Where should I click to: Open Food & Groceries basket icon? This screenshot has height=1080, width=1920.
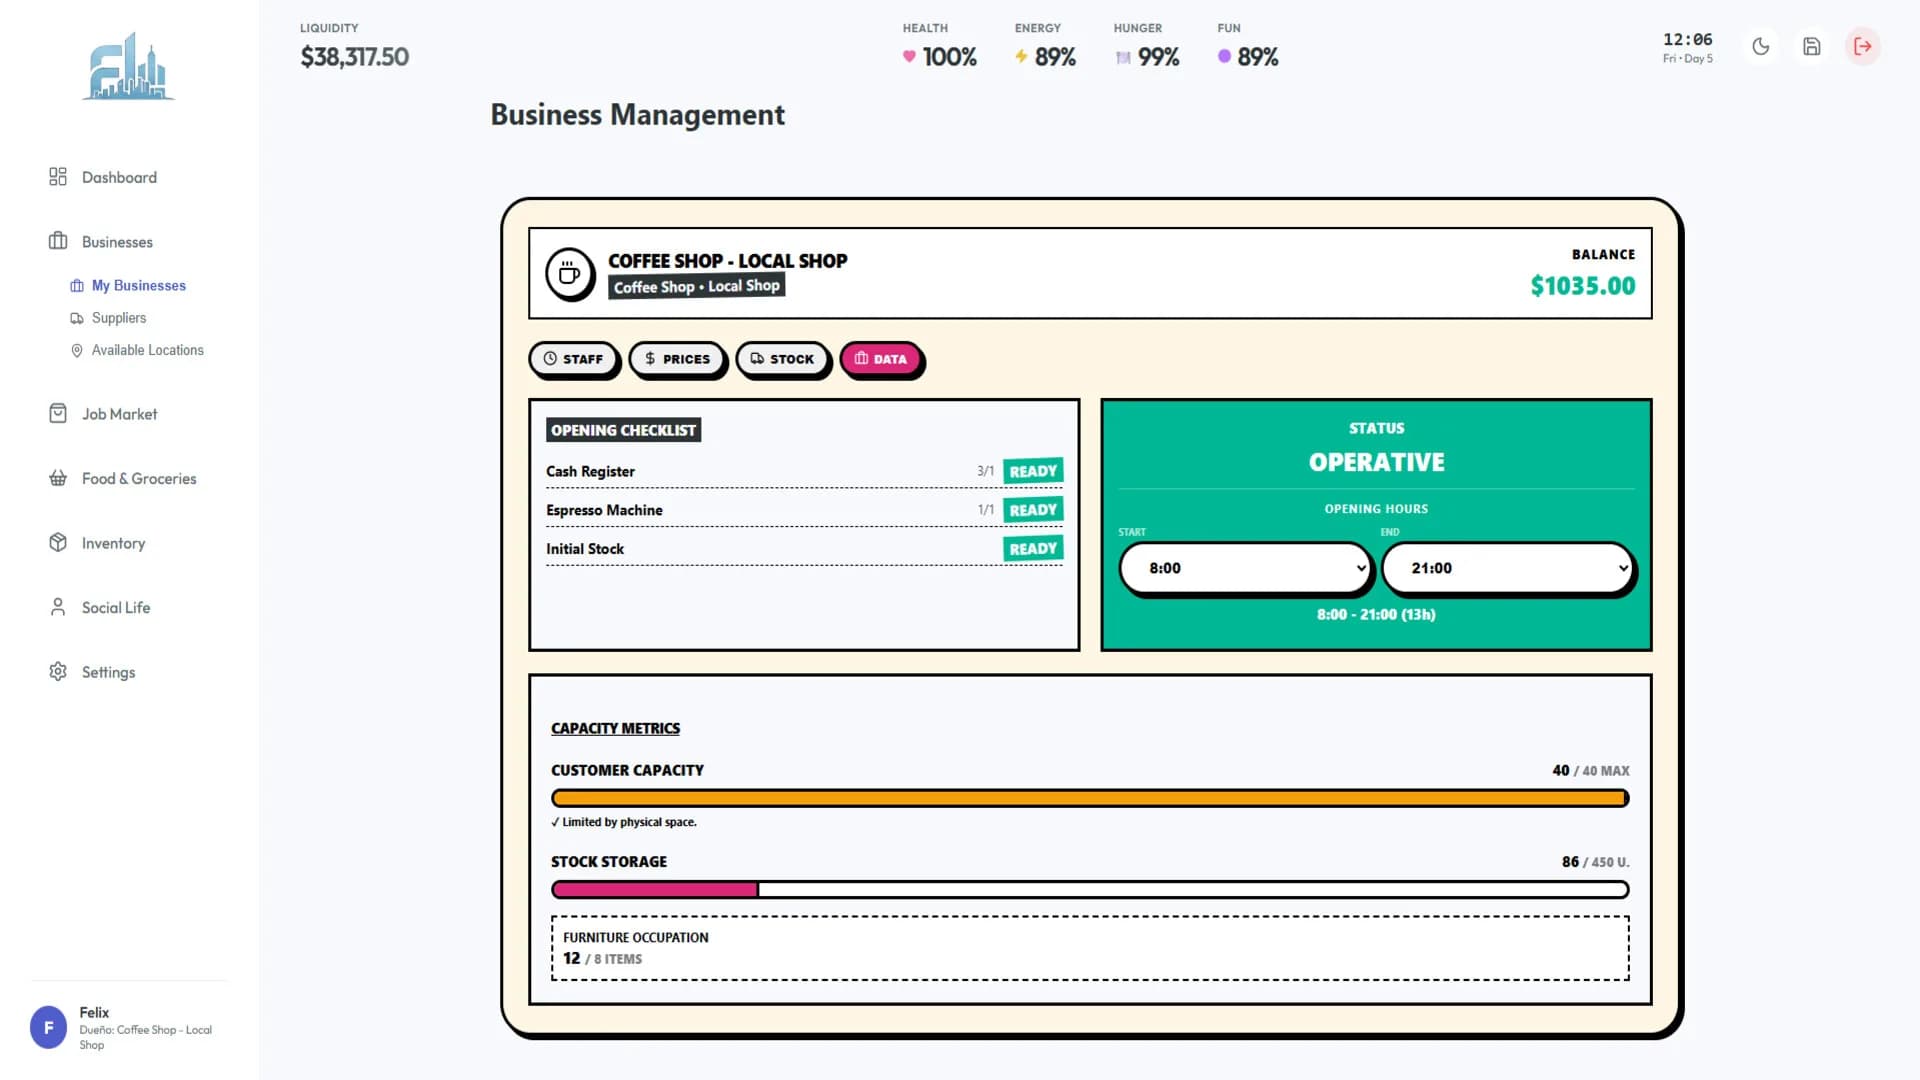[x=58, y=478]
